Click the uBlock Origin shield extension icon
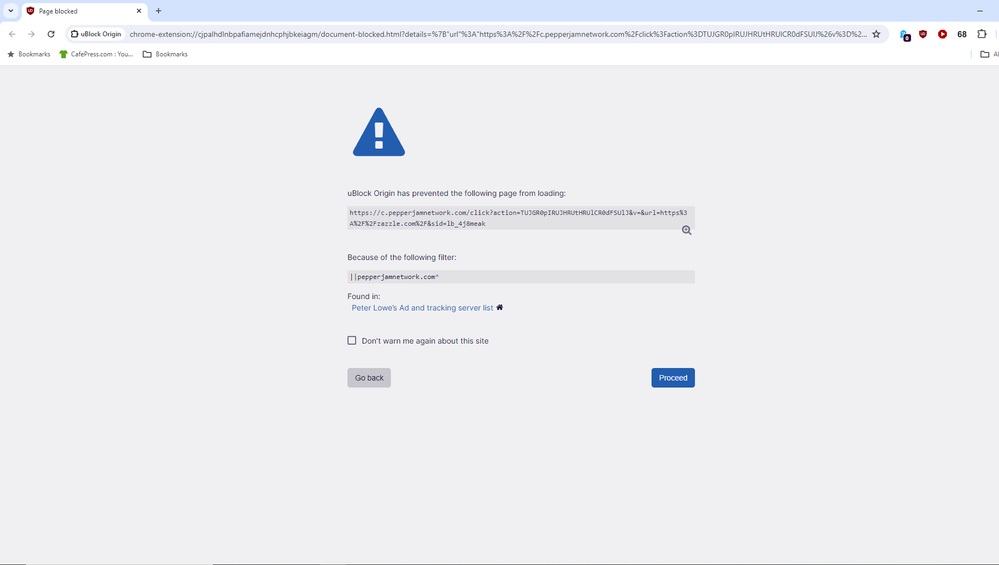 (923, 34)
